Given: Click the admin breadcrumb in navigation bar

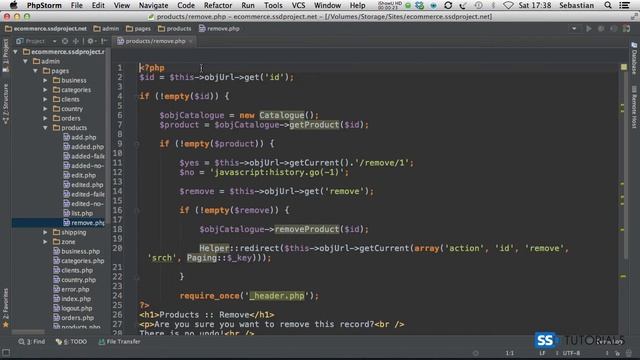Looking at the screenshot, I should tap(106, 29).
